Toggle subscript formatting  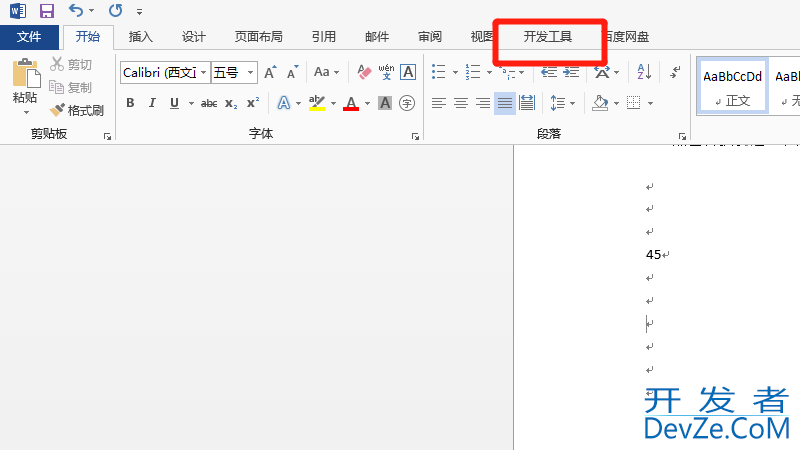tap(231, 104)
